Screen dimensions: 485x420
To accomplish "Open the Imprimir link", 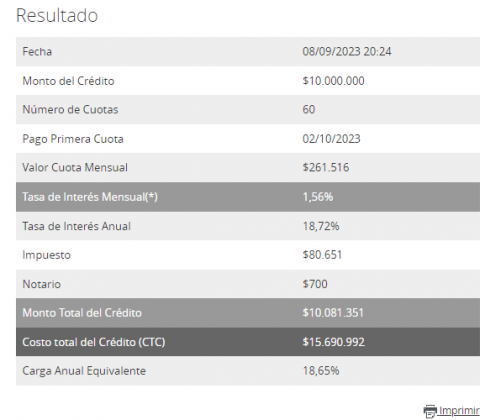I will (x=459, y=410).
